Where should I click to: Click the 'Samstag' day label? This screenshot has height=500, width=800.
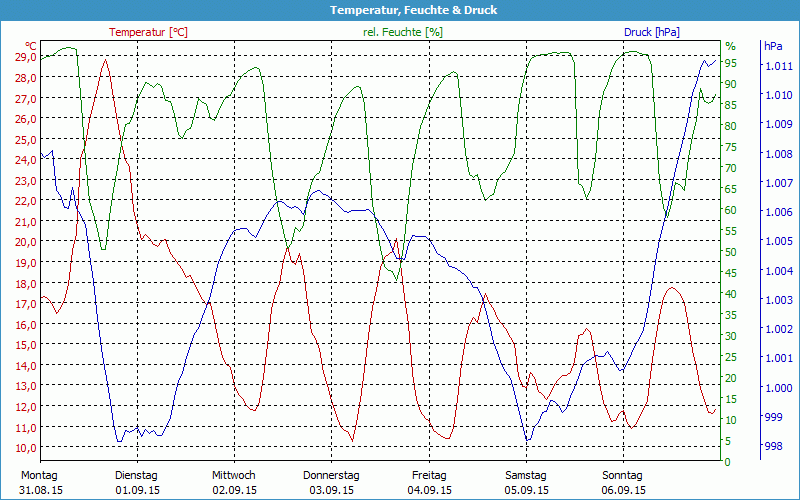pyautogui.click(x=526, y=476)
